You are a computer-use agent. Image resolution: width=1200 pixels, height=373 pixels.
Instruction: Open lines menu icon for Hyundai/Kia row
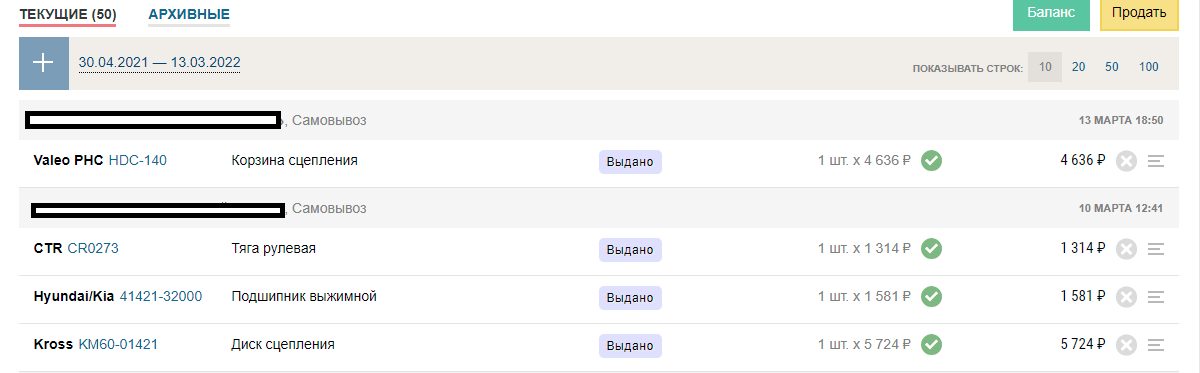(x=1157, y=297)
